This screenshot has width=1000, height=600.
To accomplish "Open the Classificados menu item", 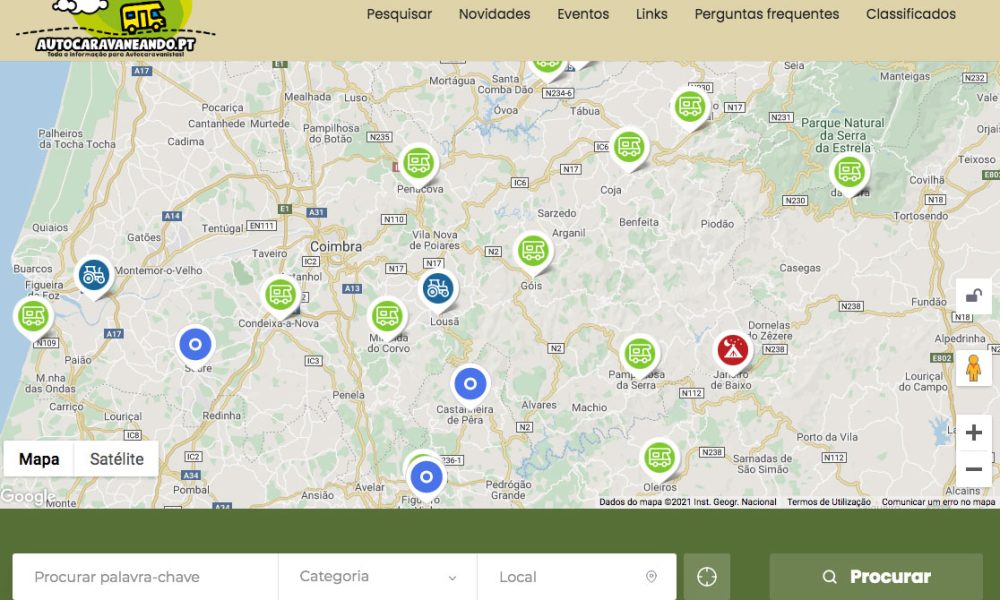I will 910,14.
